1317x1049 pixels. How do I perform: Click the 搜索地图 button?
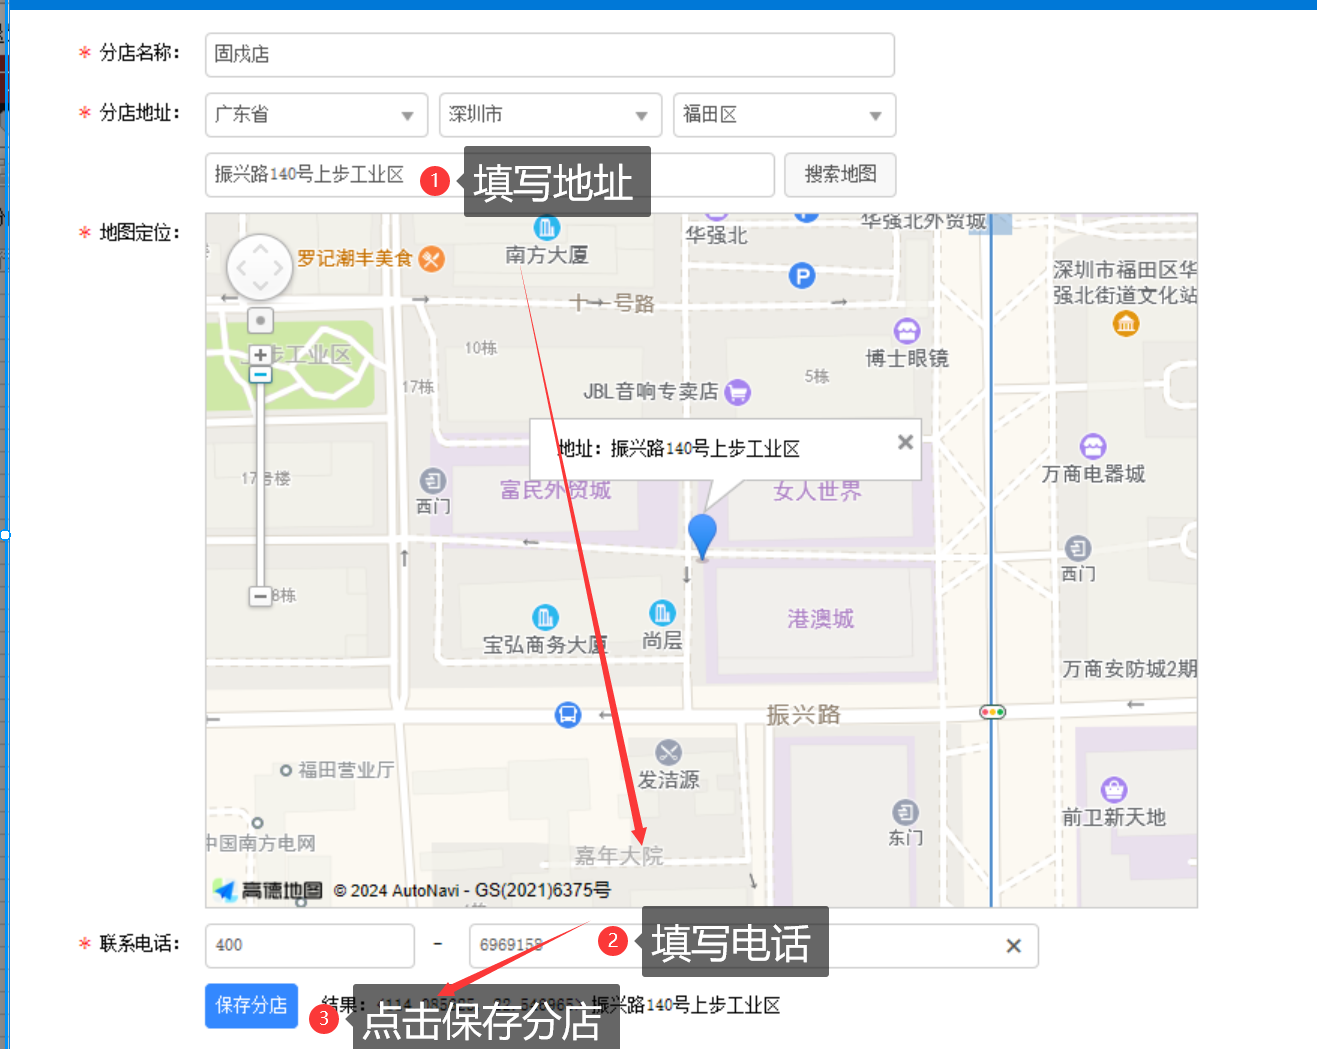840,175
